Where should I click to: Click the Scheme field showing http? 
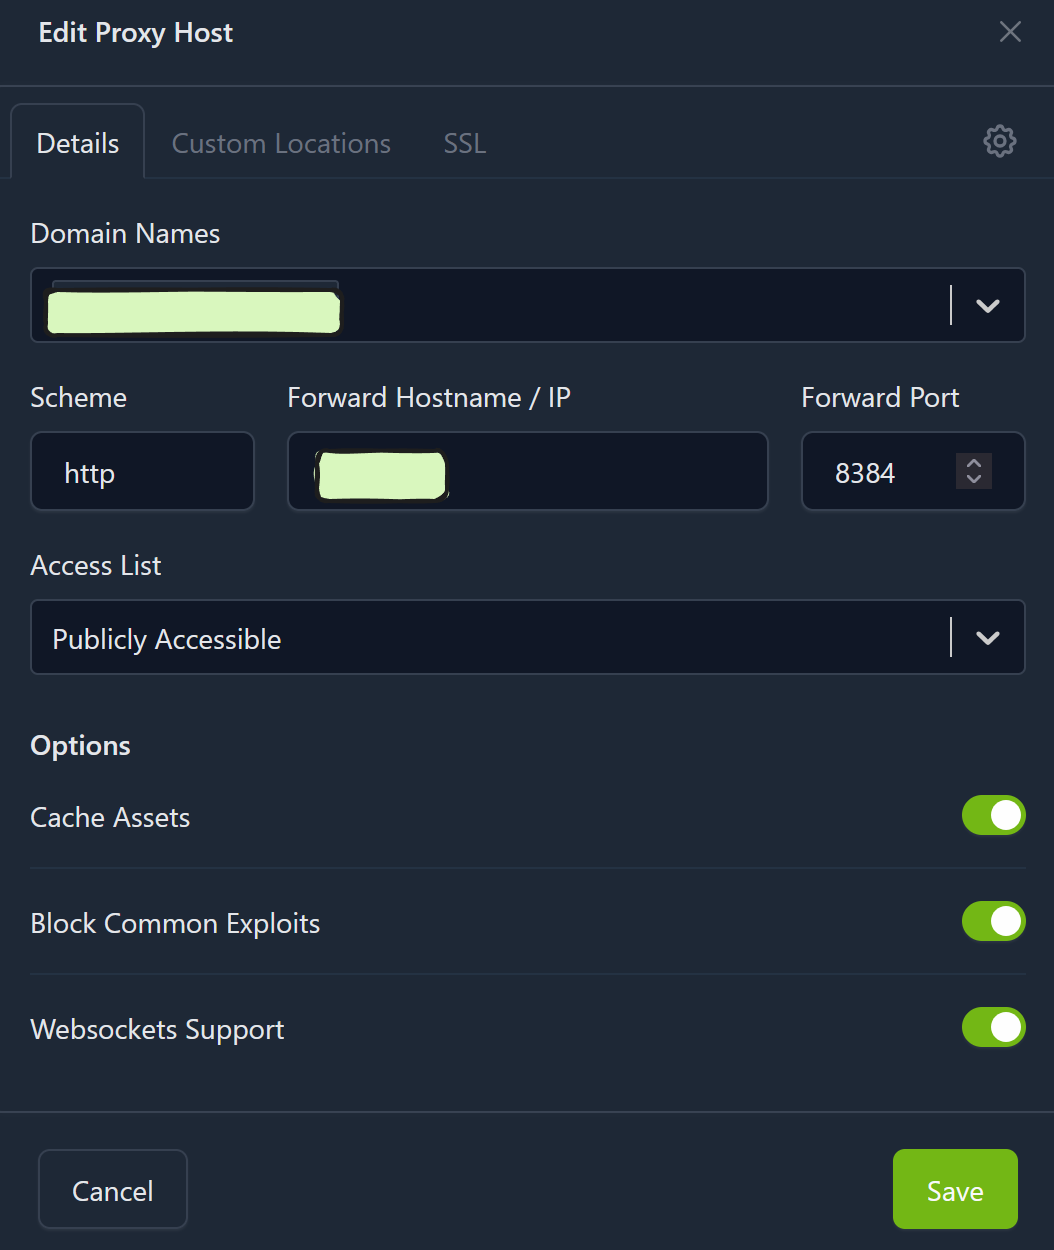(142, 472)
